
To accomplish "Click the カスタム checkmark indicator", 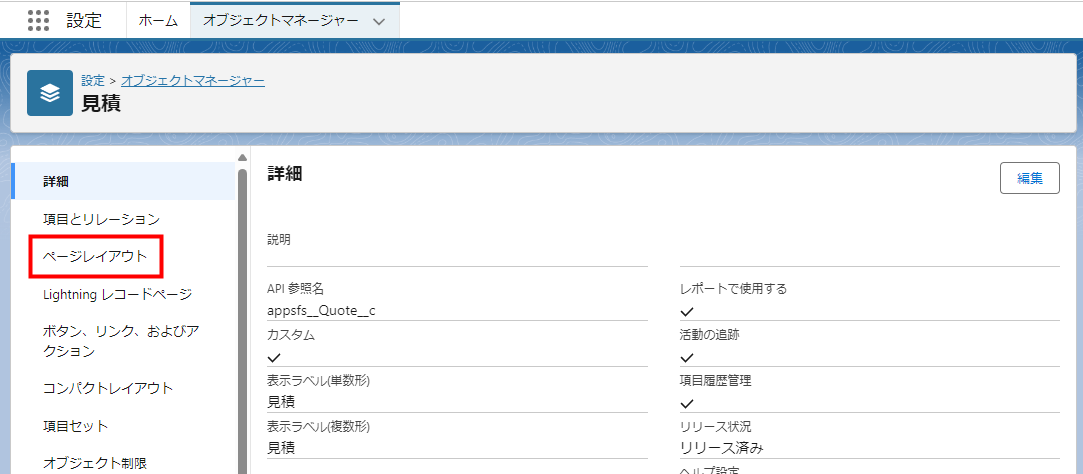I will tap(274, 357).
